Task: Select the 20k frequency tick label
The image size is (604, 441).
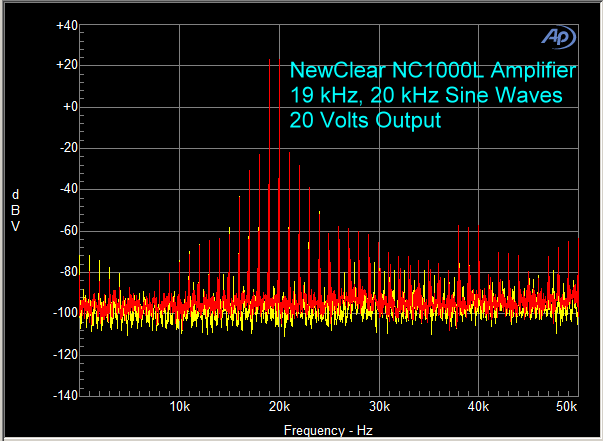Action: point(280,408)
